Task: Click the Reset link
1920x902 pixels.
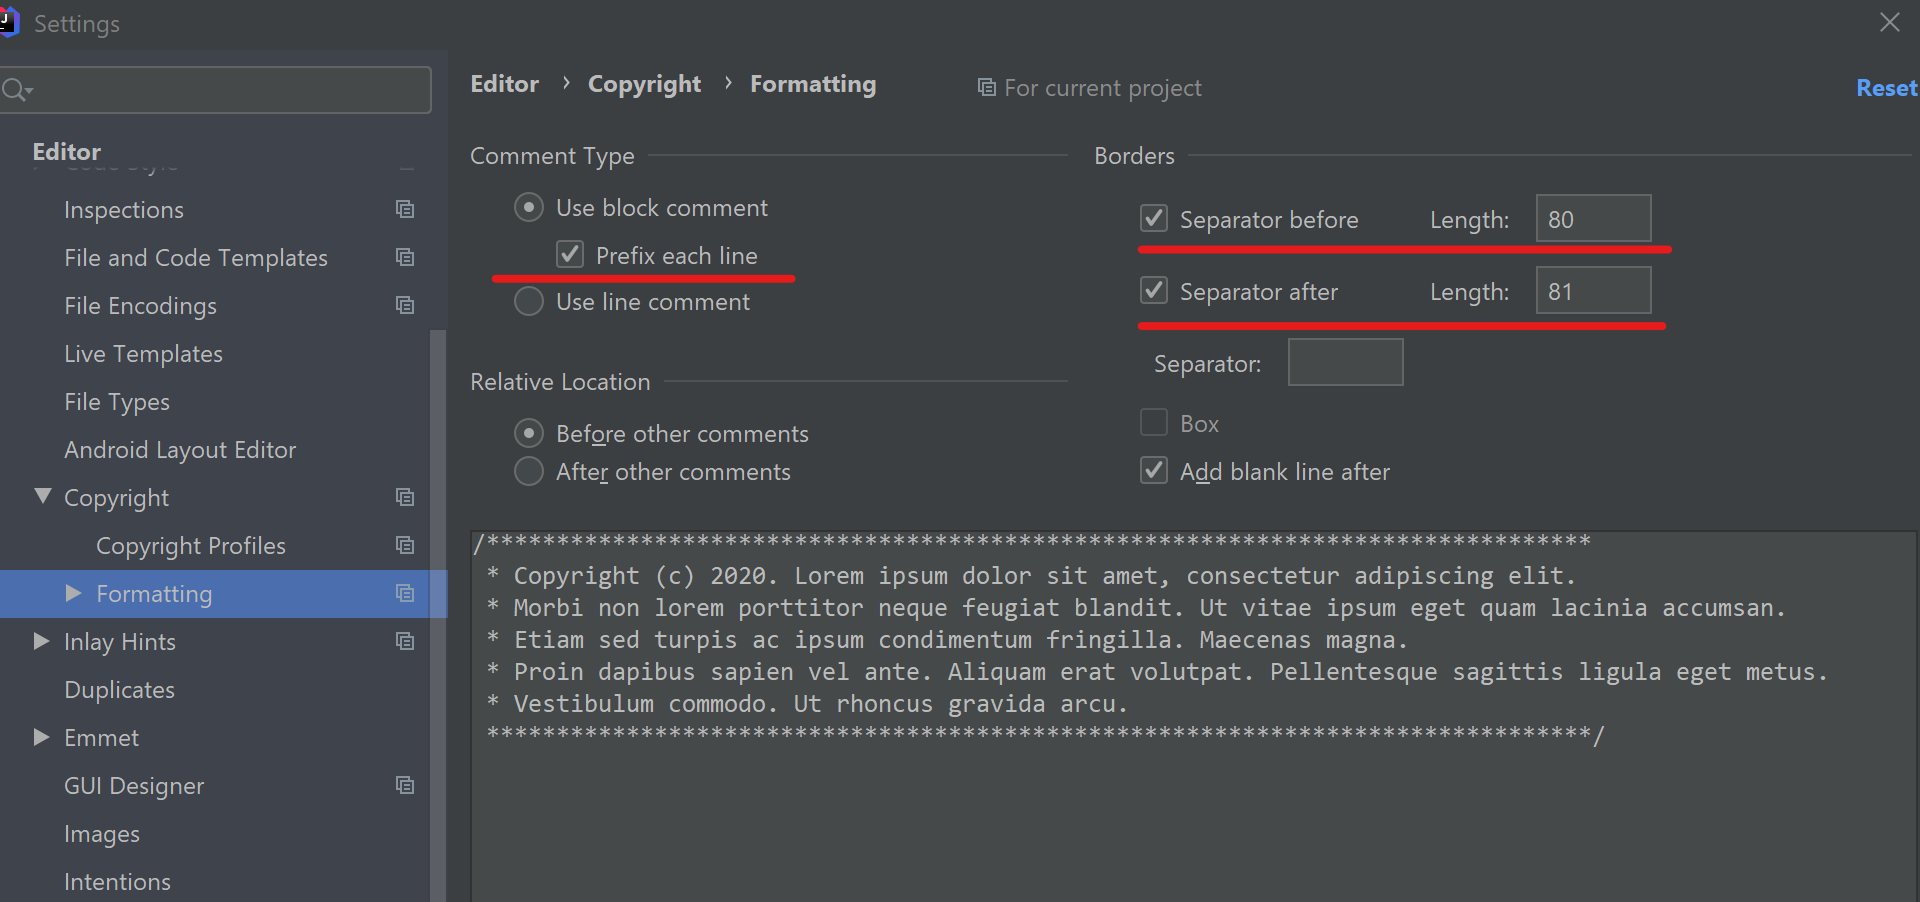Action: pos(1886,88)
